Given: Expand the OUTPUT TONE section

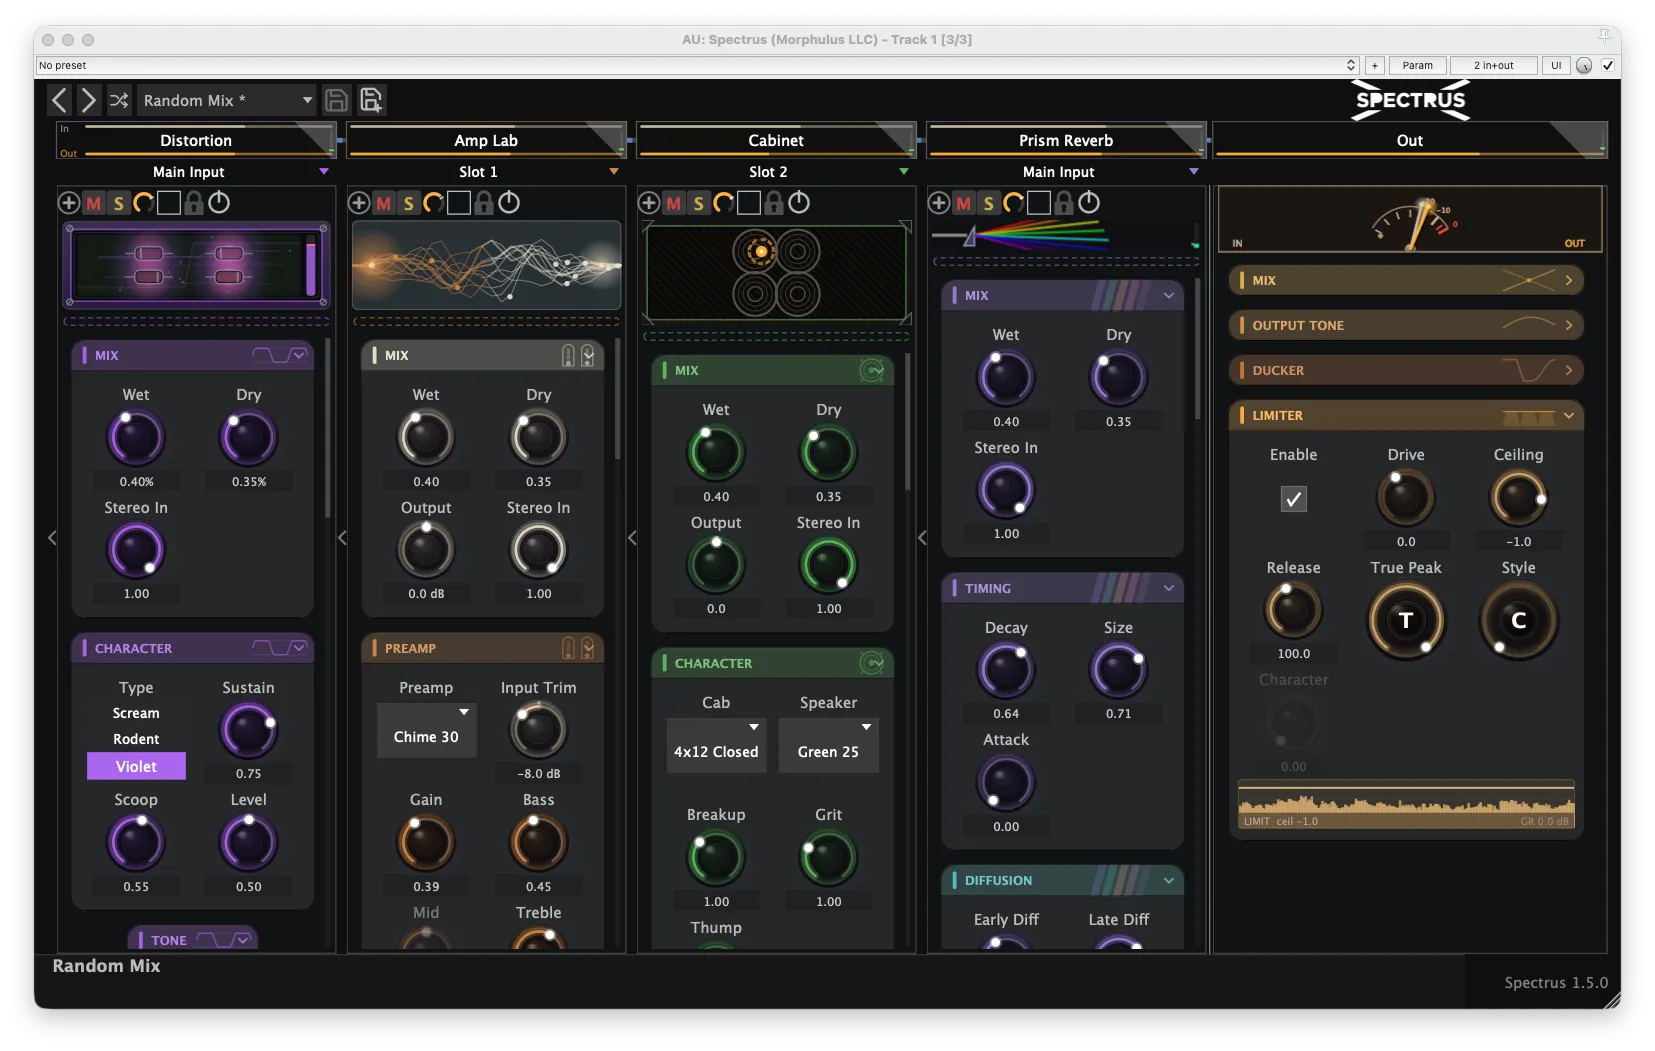Looking at the screenshot, I should (x=1406, y=325).
